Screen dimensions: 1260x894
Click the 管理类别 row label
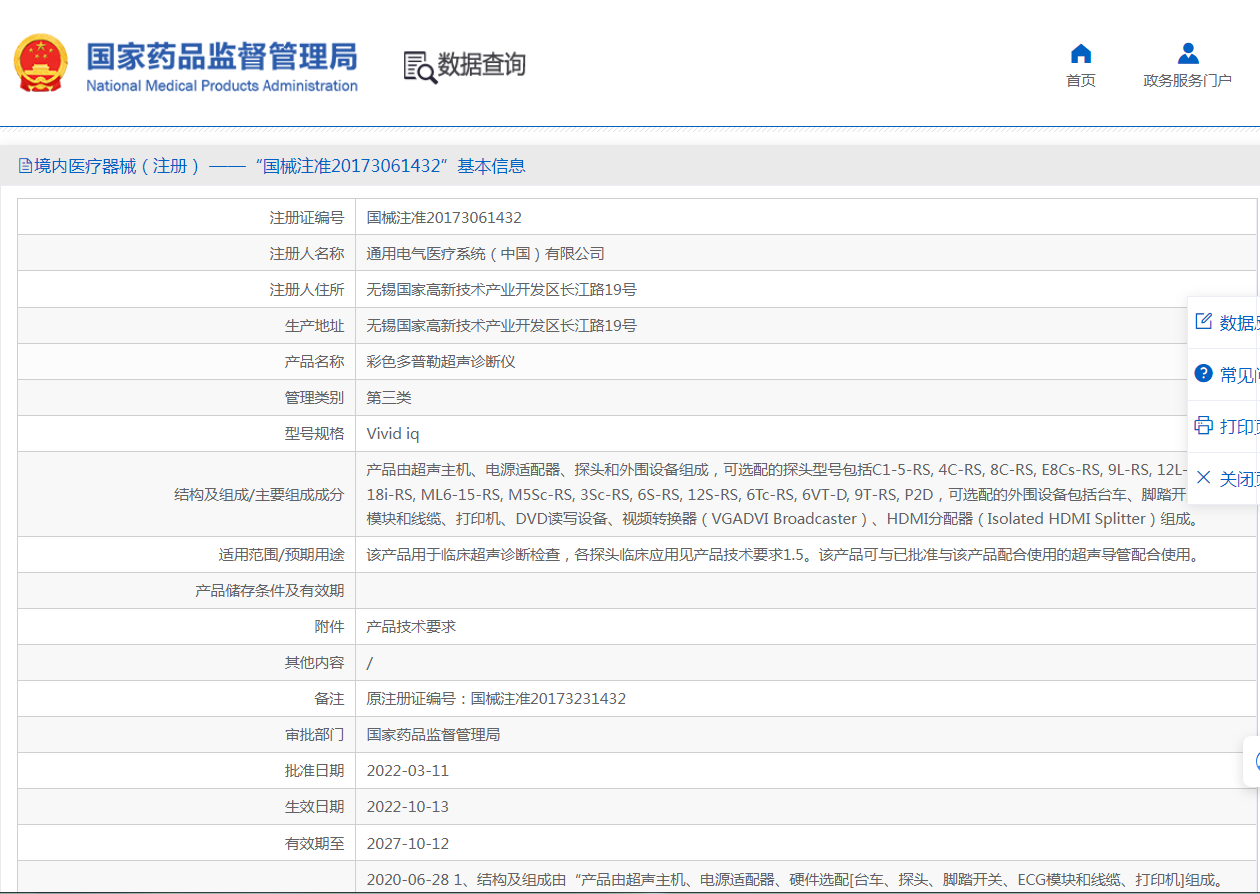pyautogui.click(x=314, y=398)
